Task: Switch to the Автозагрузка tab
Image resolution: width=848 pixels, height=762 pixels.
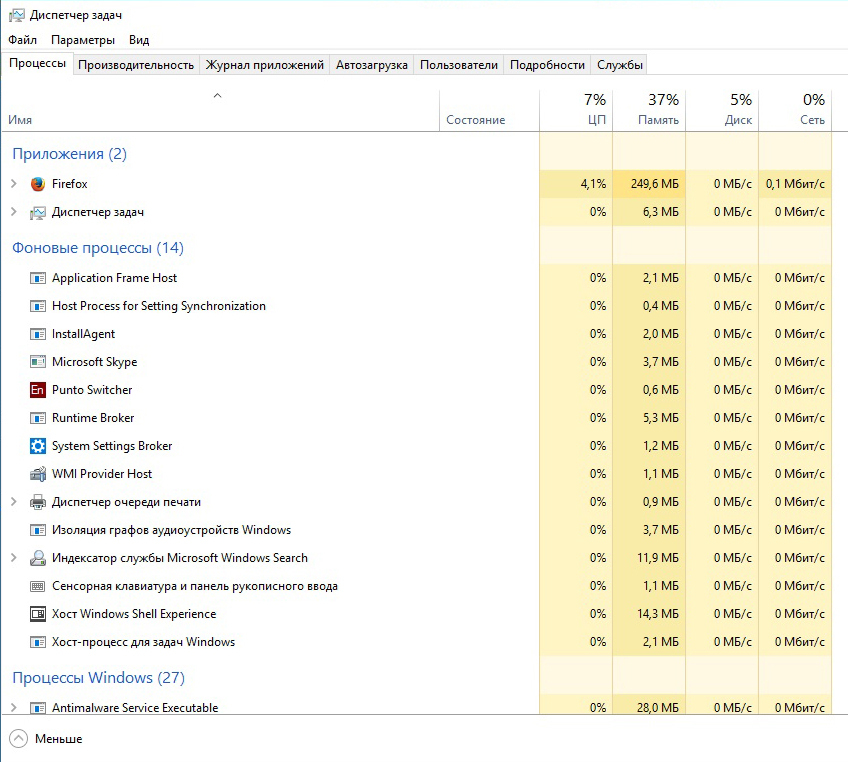Action: [x=371, y=65]
